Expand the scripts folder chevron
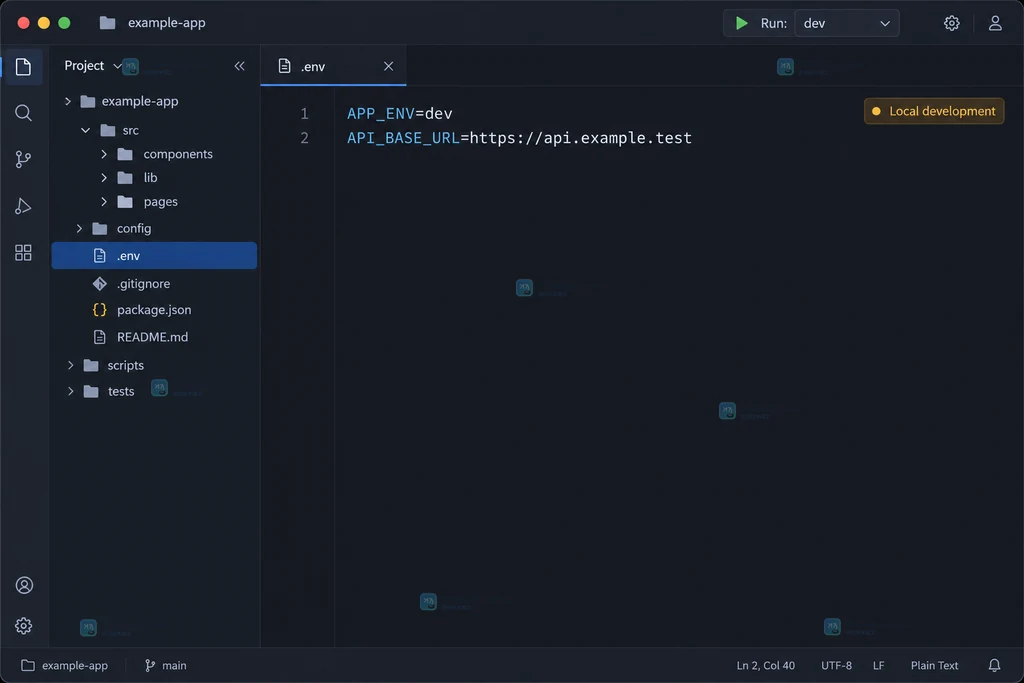This screenshot has height=683, width=1024. [71, 365]
